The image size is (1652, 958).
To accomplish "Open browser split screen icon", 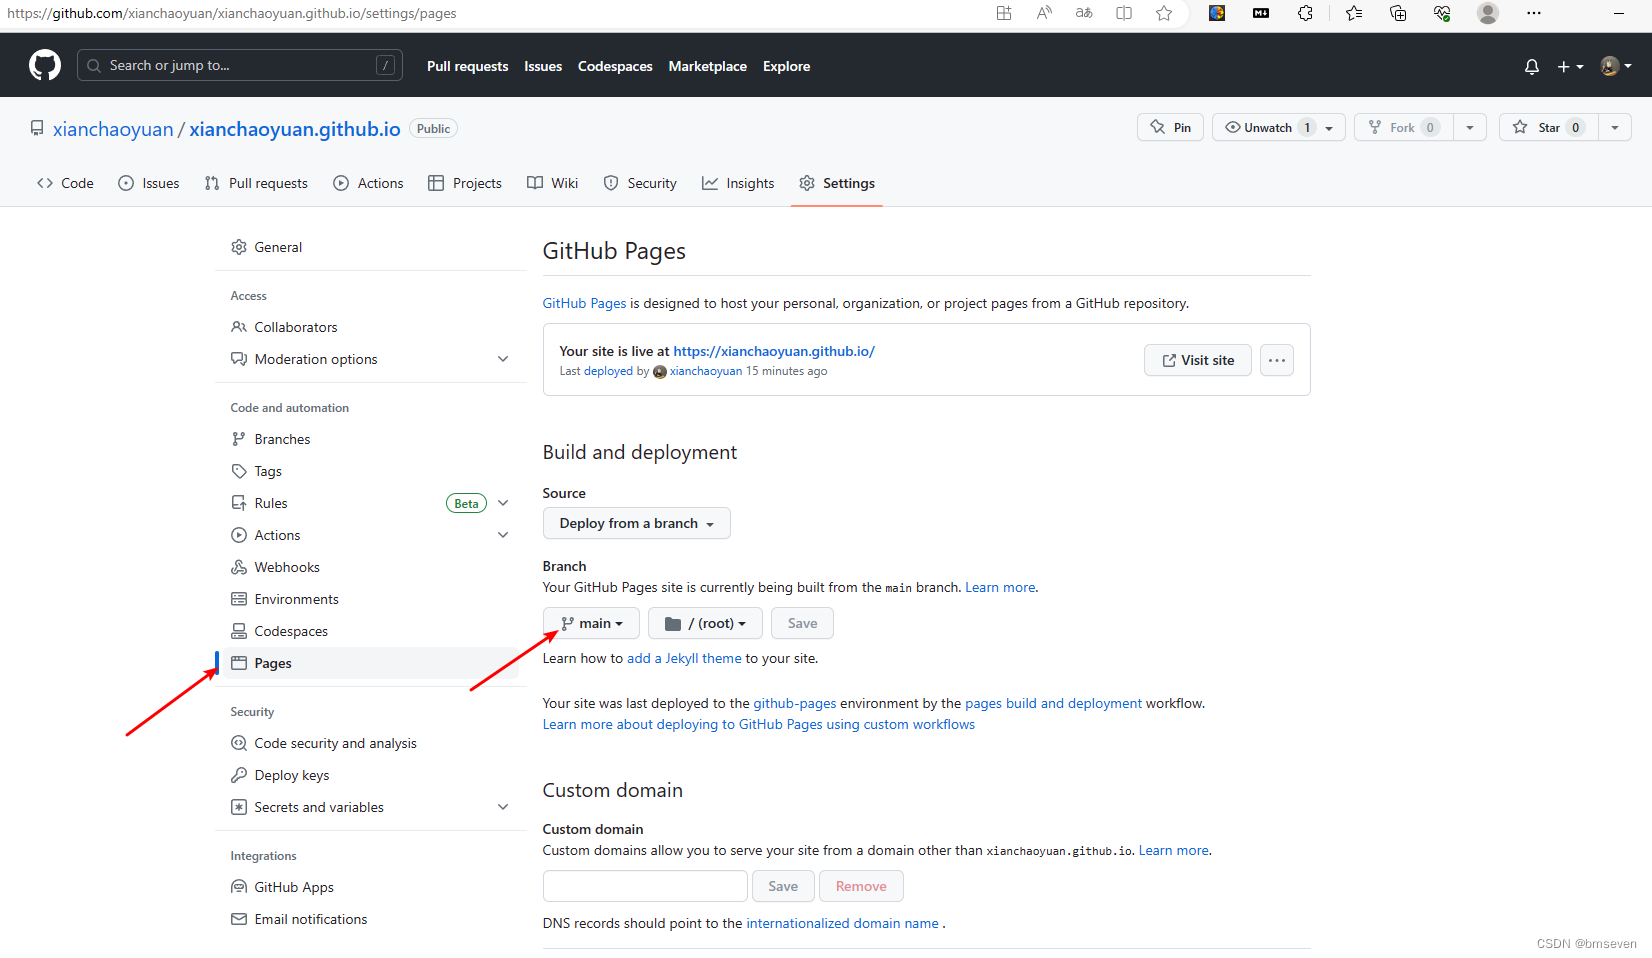I will (1124, 13).
